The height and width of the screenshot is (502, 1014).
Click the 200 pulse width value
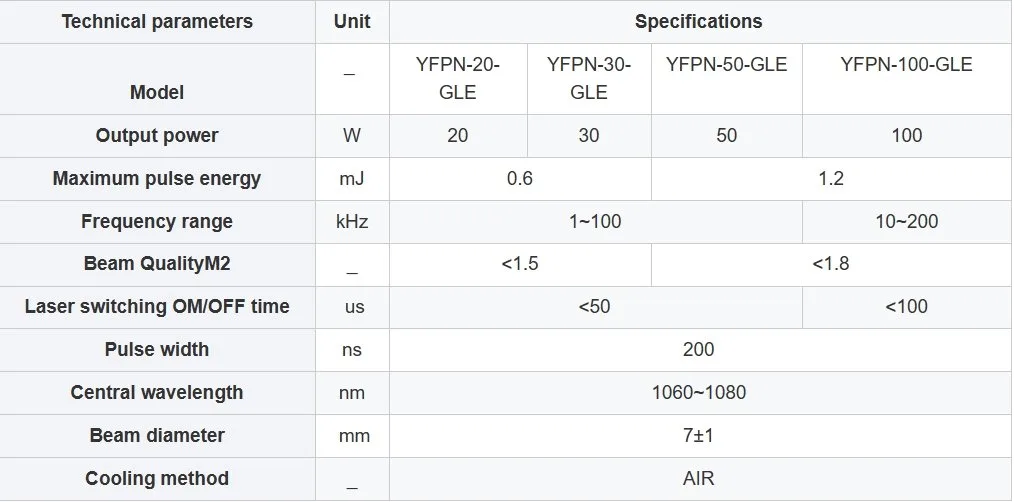[x=698, y=350]
